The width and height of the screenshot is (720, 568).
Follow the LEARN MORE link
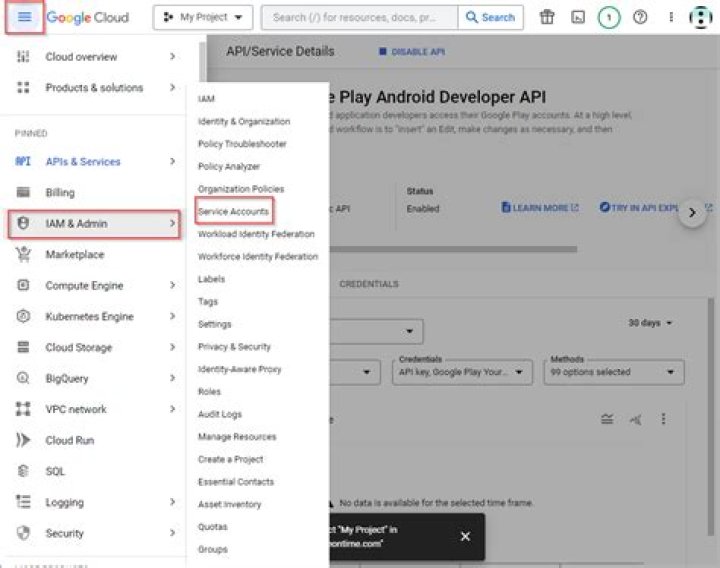pyautogui.click(x=540, y=208)
